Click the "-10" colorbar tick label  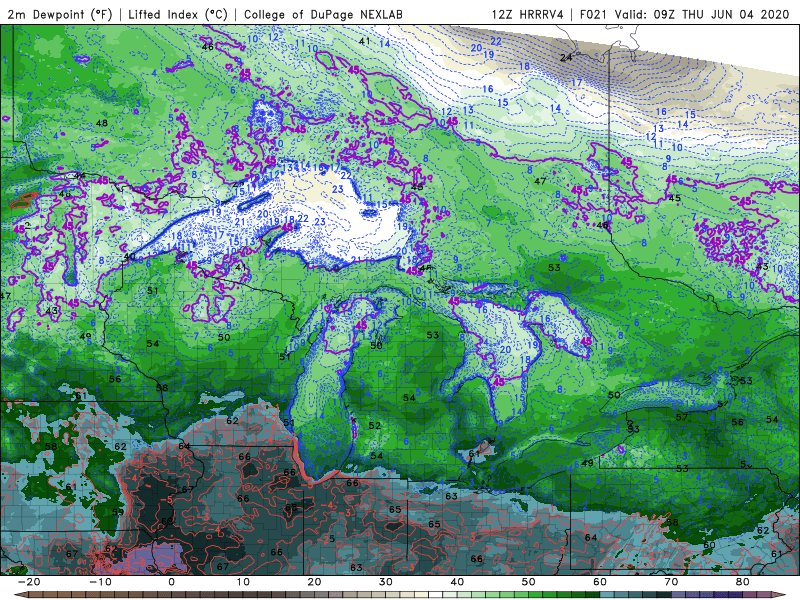click(x=100, y=582)
